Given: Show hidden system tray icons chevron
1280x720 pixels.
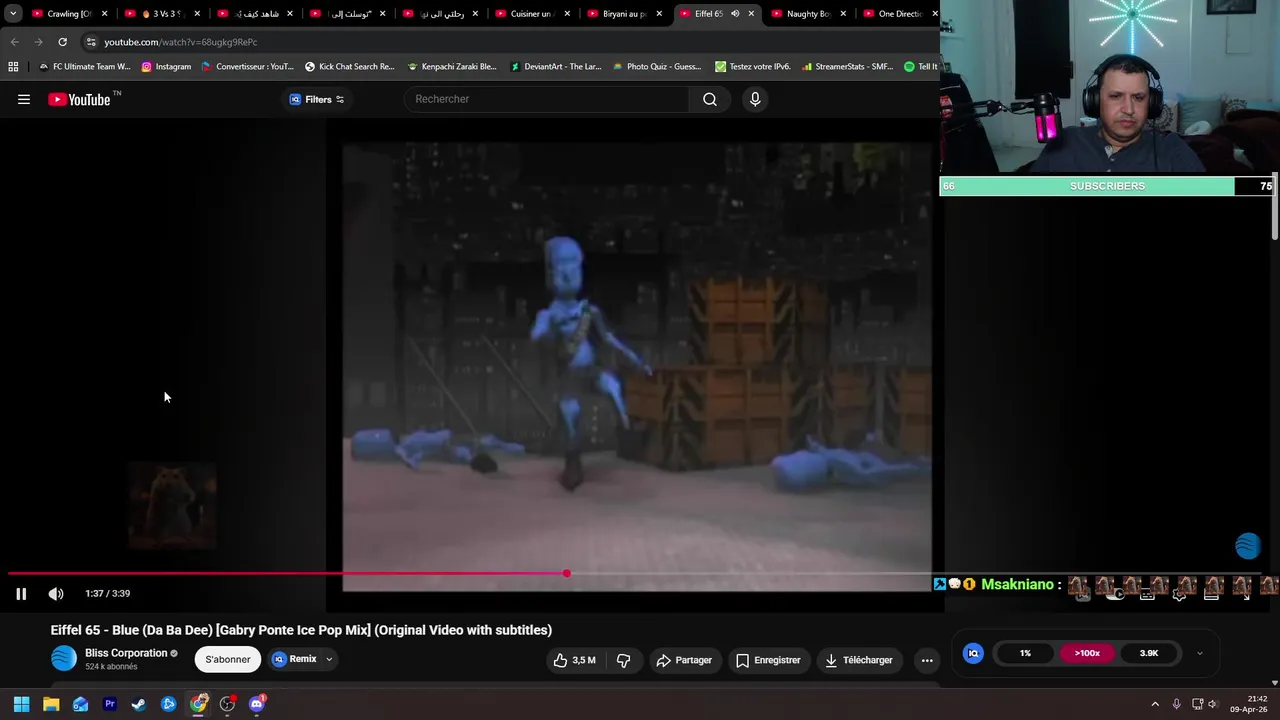Looking at the screenshot, I should [1155, 704].
